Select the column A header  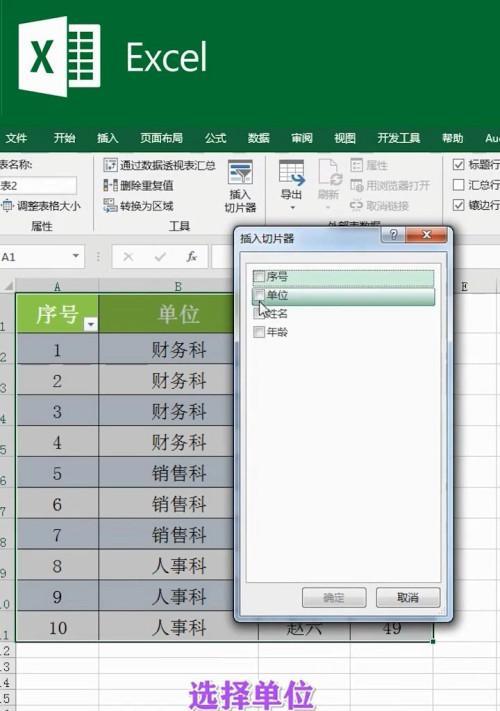click(57, 286)
